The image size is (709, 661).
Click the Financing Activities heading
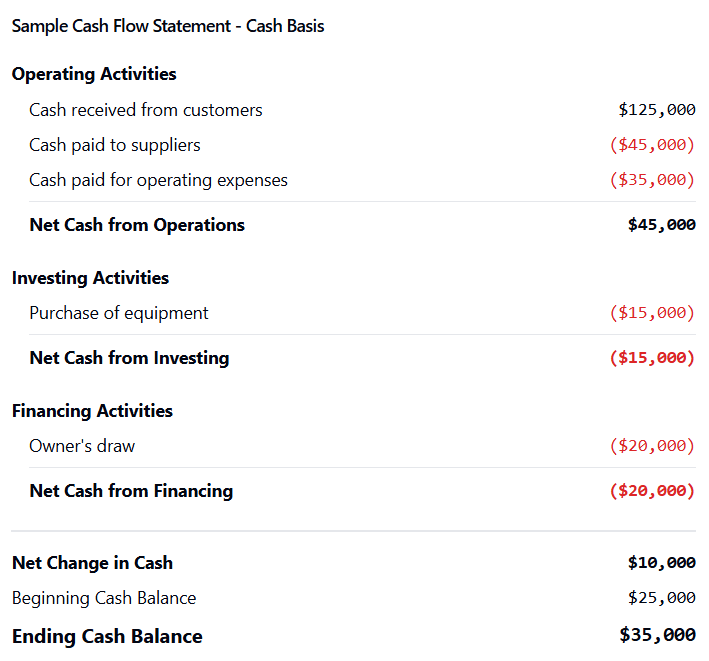(92, 411)
